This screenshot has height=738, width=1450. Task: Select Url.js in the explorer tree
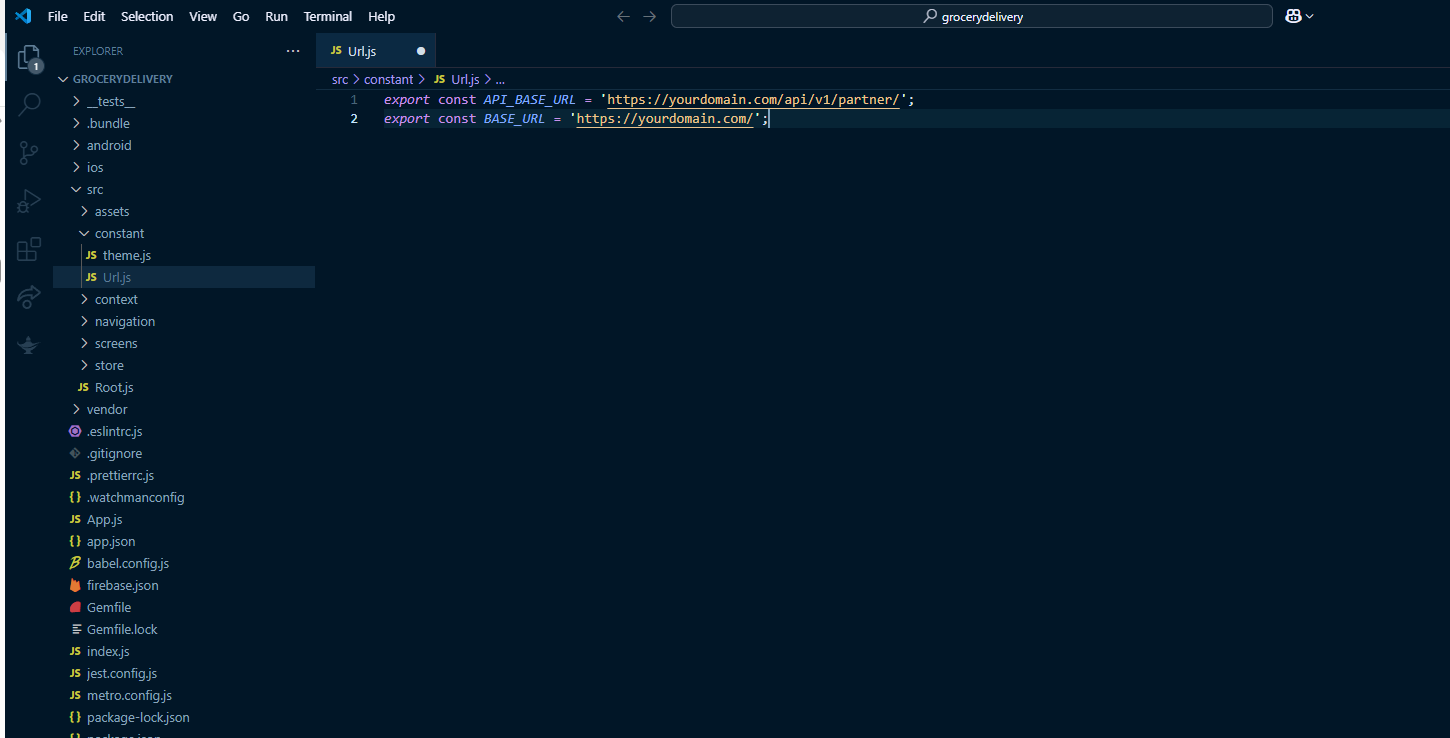[184, 277]
